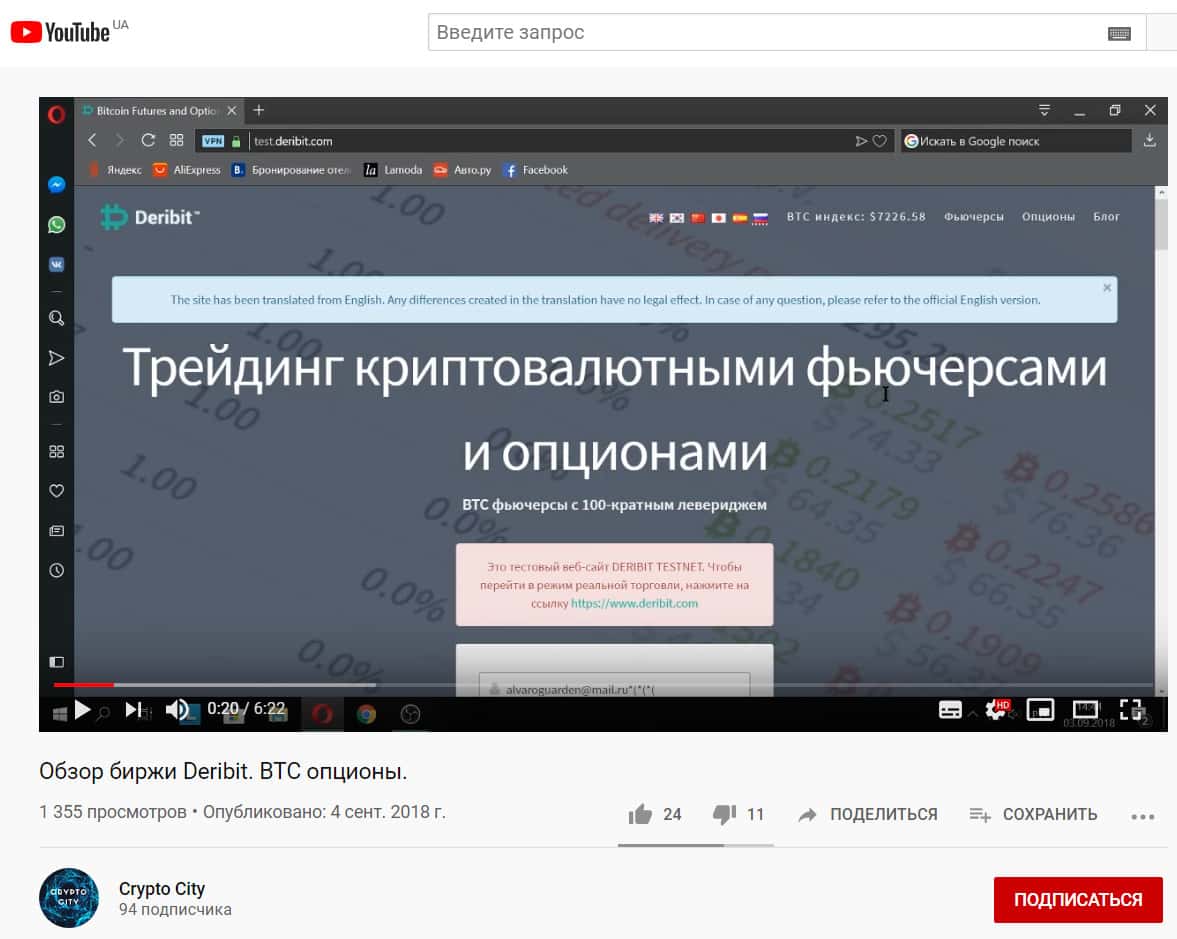The height and width of the screenshot is (939, 1177).
Task: Open Messenger in Opera sidebar
Action: (x=56, y=185)
